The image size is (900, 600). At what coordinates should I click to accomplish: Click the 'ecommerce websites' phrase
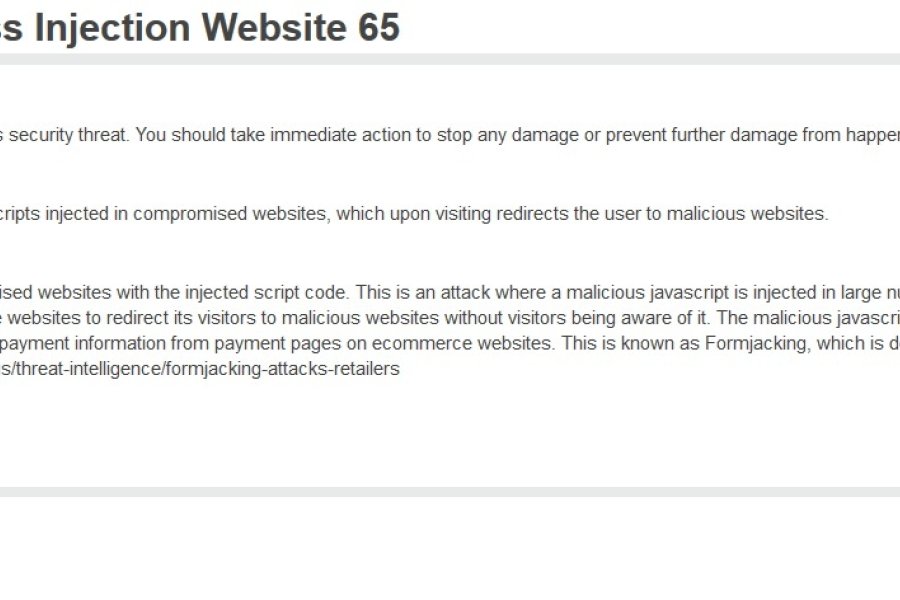[x=461, y=343]
